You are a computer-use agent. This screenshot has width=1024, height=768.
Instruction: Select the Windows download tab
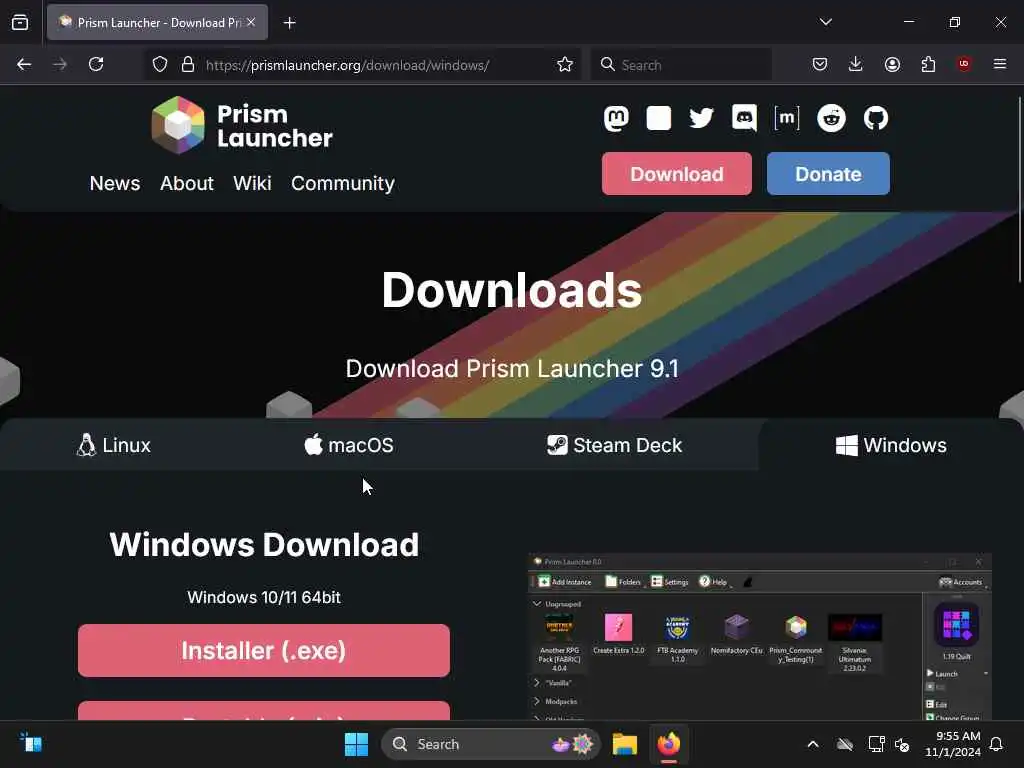point(891,445)
